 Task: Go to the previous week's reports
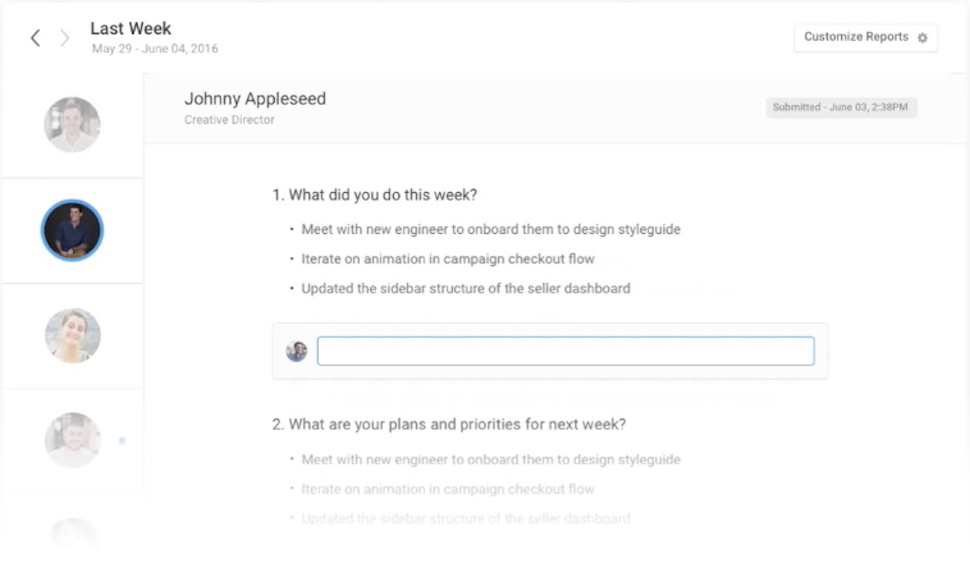click(x=35, y=38)
